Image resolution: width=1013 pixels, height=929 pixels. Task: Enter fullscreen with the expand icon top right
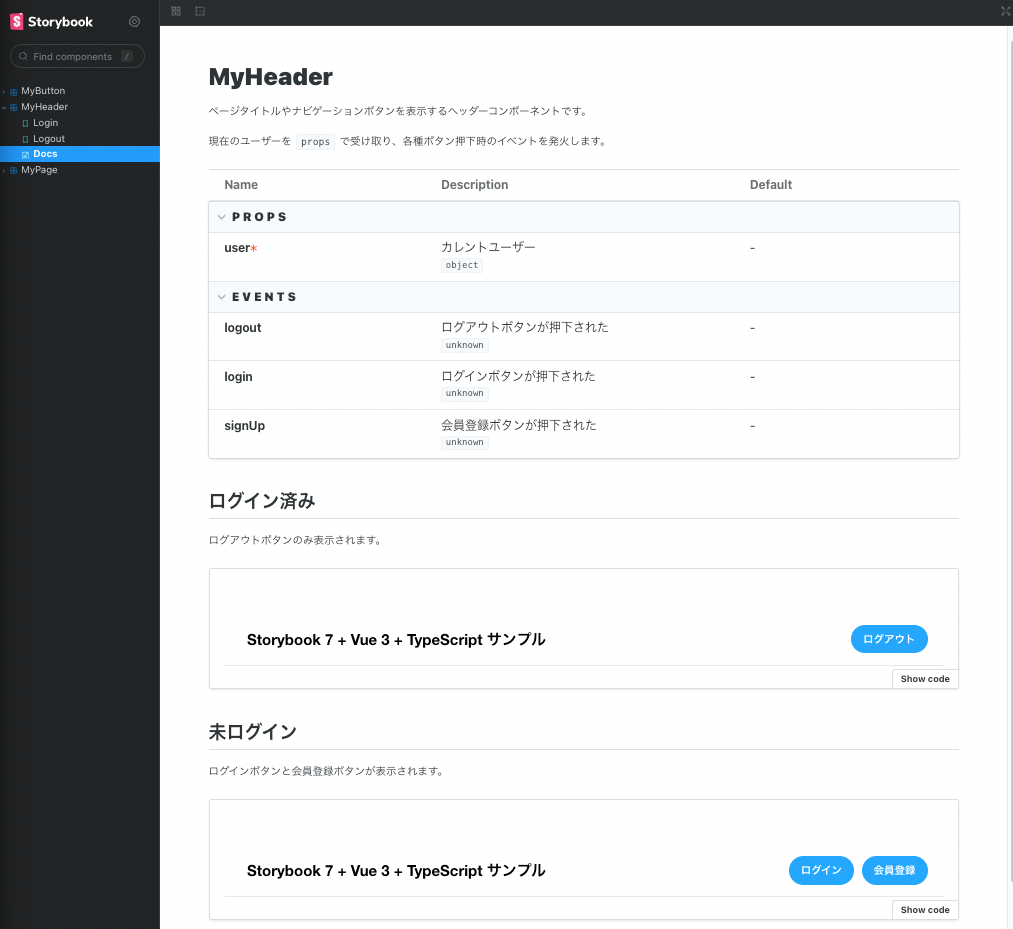[x=1004, y=12]
